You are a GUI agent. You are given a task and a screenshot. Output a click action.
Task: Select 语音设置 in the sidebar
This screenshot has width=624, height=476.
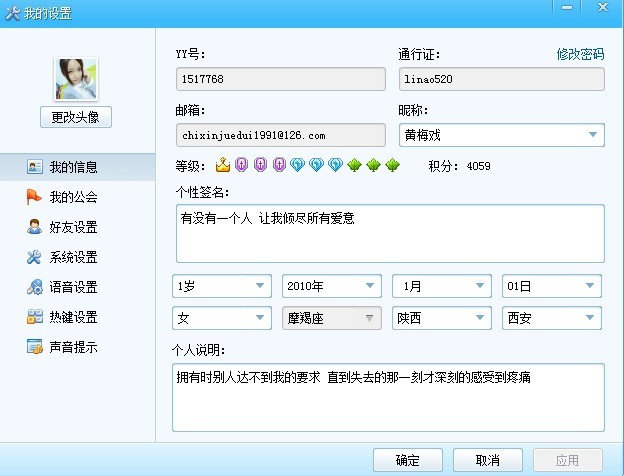click(78, 287)
